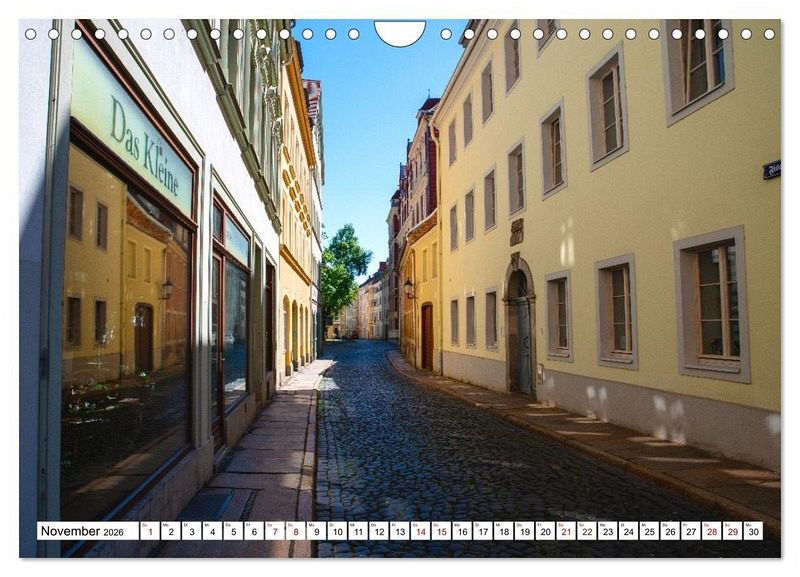Click Sunday the 8th date cell
The image size is (800, 577).
pos(295,531)
